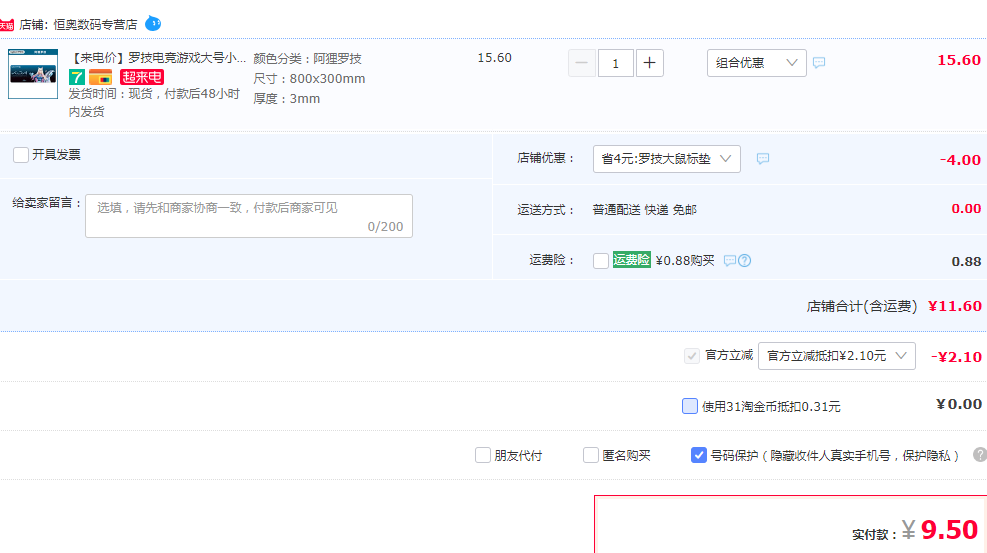
Task: Click the quantity input field showing 1
Action: (x=615, y=63)
